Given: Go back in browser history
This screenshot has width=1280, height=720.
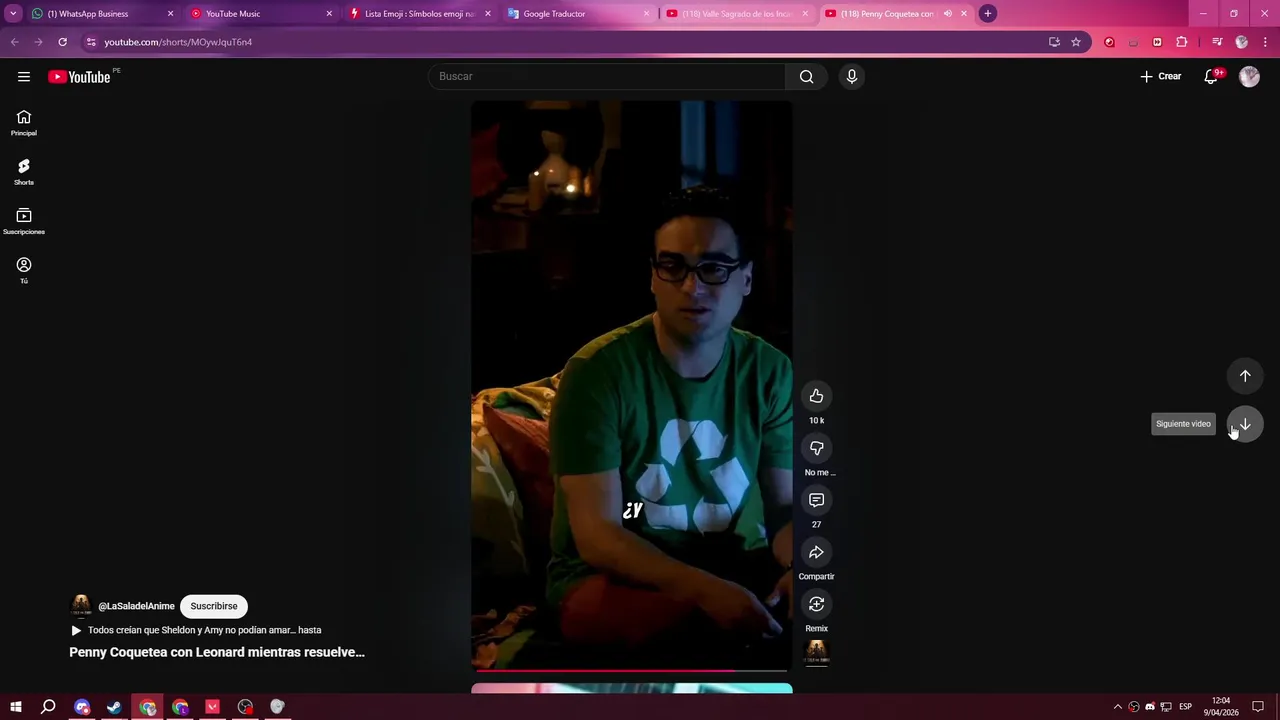Looking at the screenshot, I should click(x=14, y=42).
